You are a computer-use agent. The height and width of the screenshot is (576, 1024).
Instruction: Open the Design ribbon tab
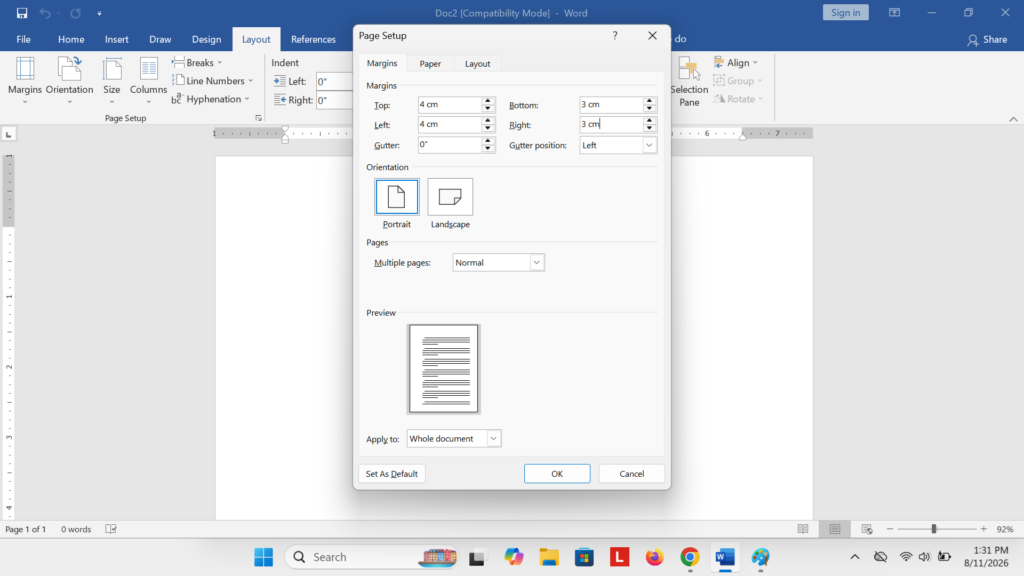point(206,39)
